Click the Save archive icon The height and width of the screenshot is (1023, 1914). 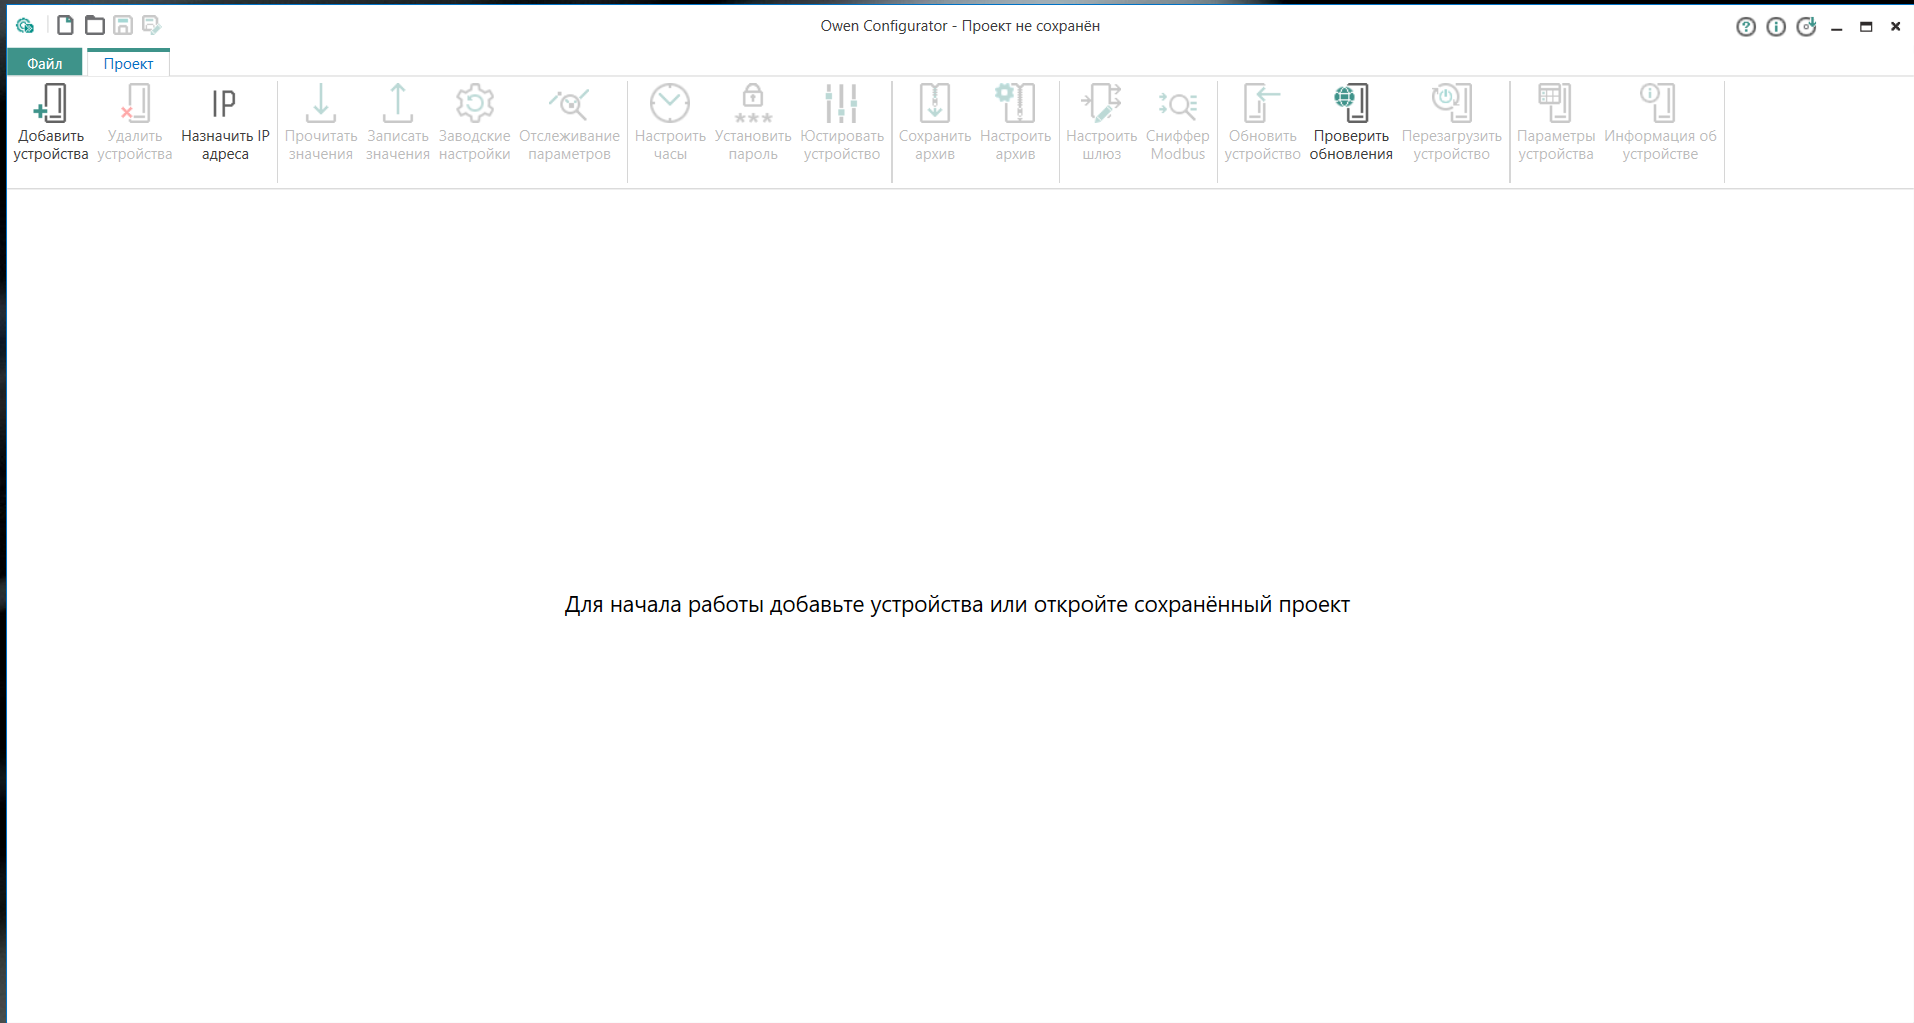pyautogui.click(x=935, y=104)
